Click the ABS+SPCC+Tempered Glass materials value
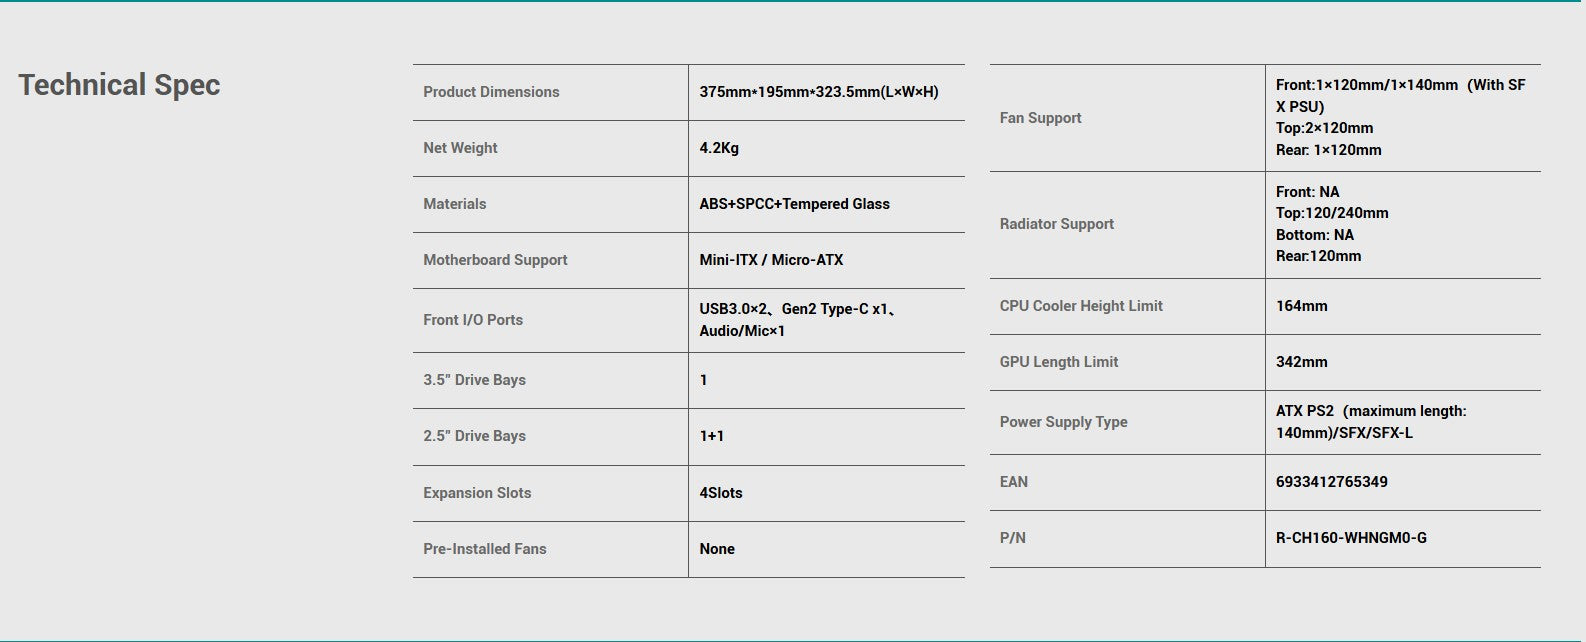This screenshot has width=1586, height=642. (x=794, y=204)
